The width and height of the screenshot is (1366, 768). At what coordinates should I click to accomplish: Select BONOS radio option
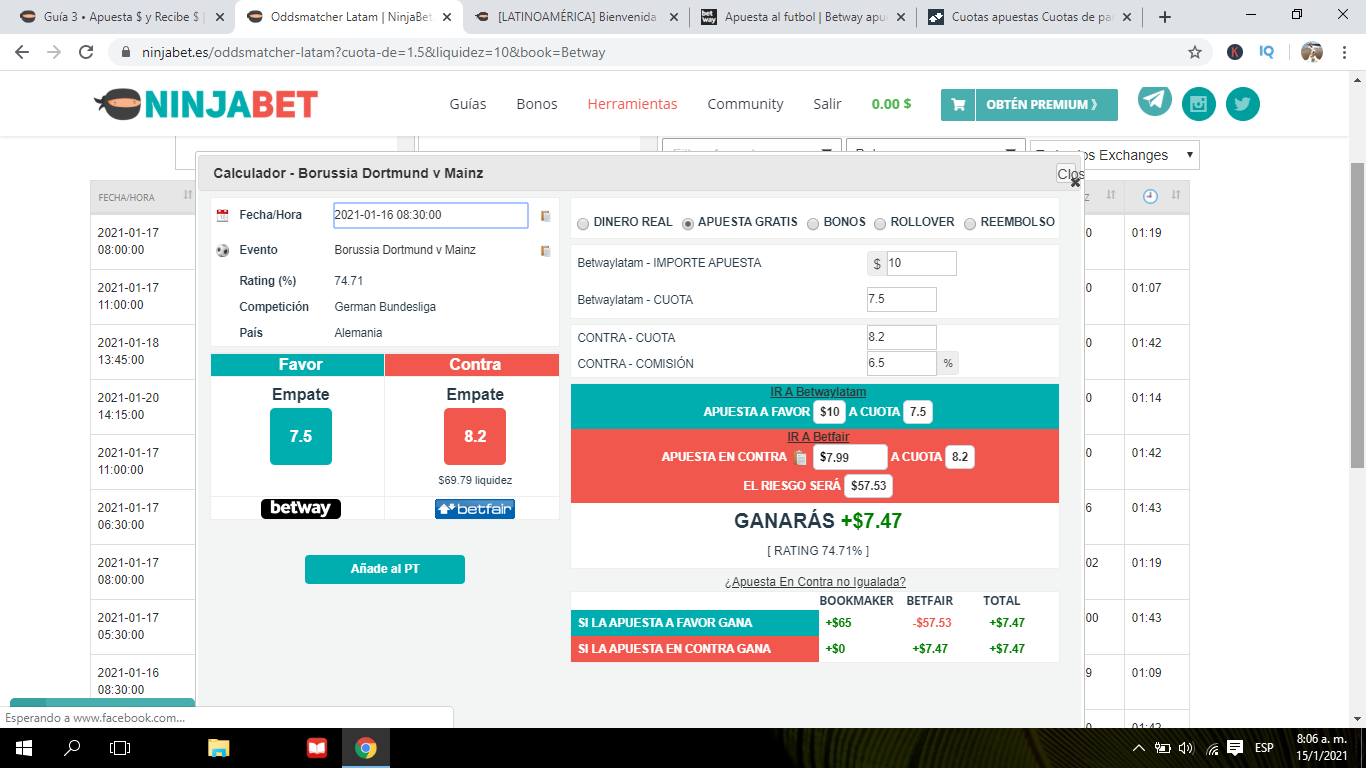point(813,223)
